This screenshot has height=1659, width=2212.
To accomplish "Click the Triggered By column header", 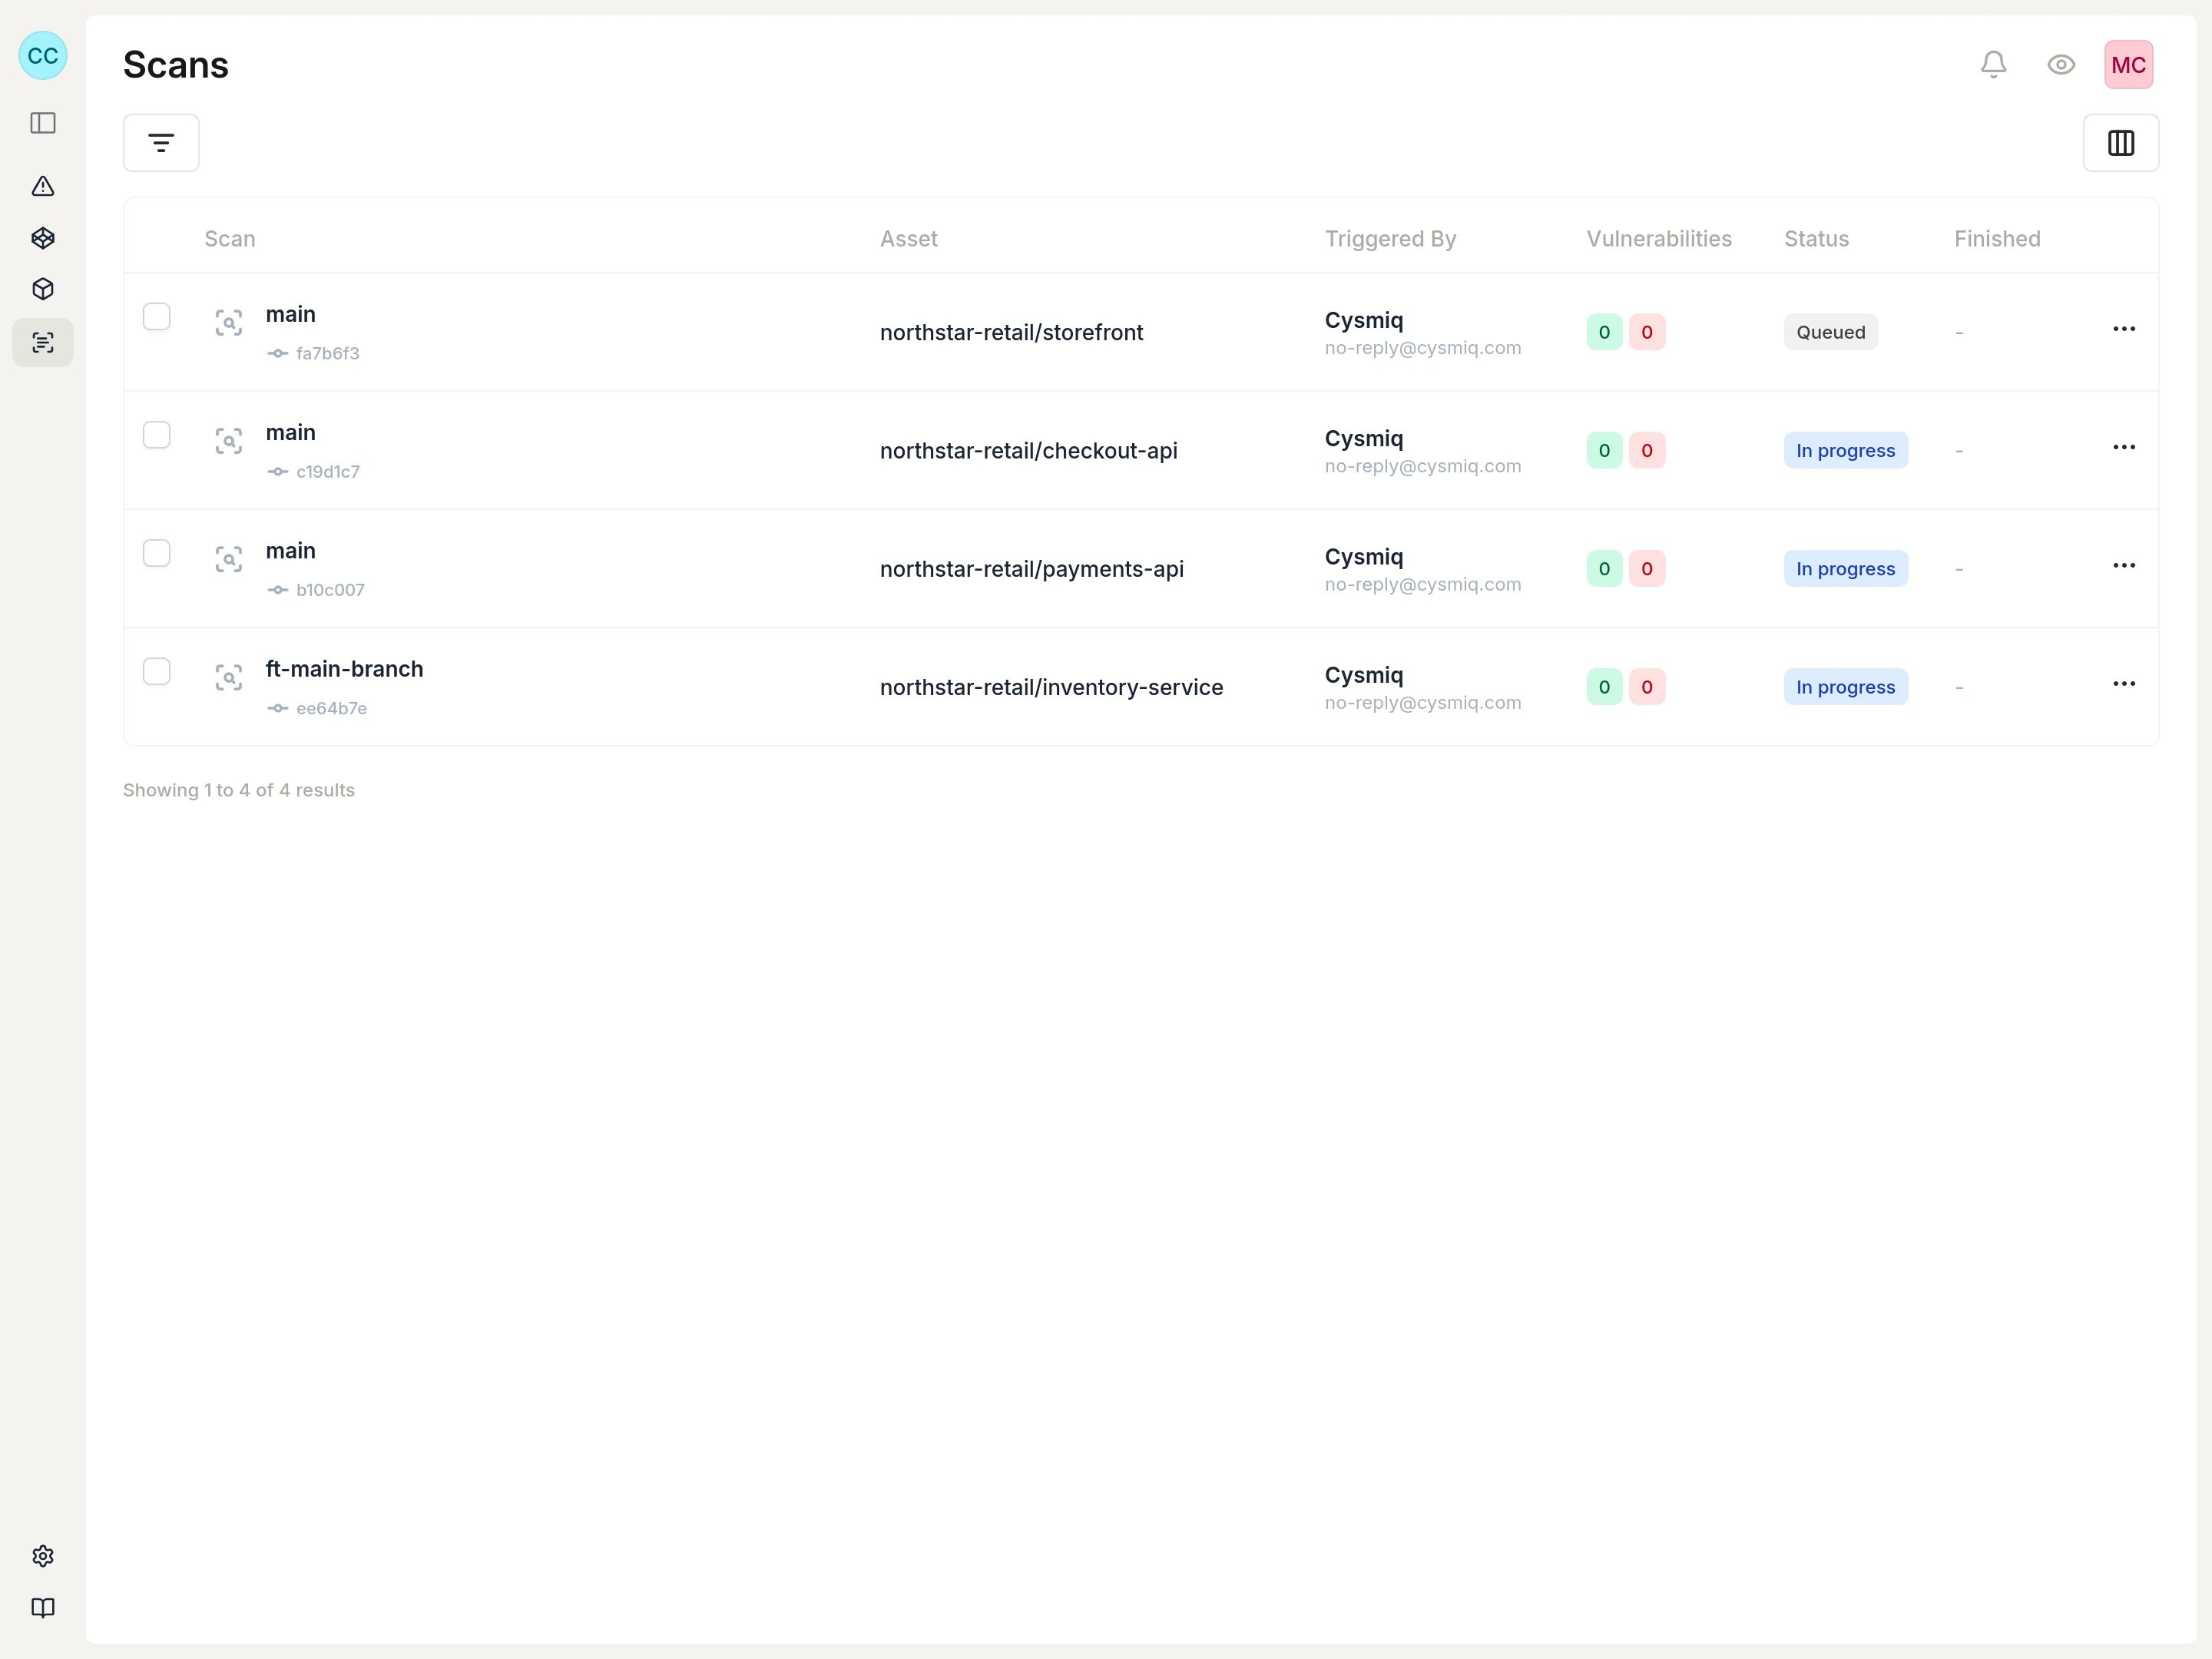I will (1390, 239).
